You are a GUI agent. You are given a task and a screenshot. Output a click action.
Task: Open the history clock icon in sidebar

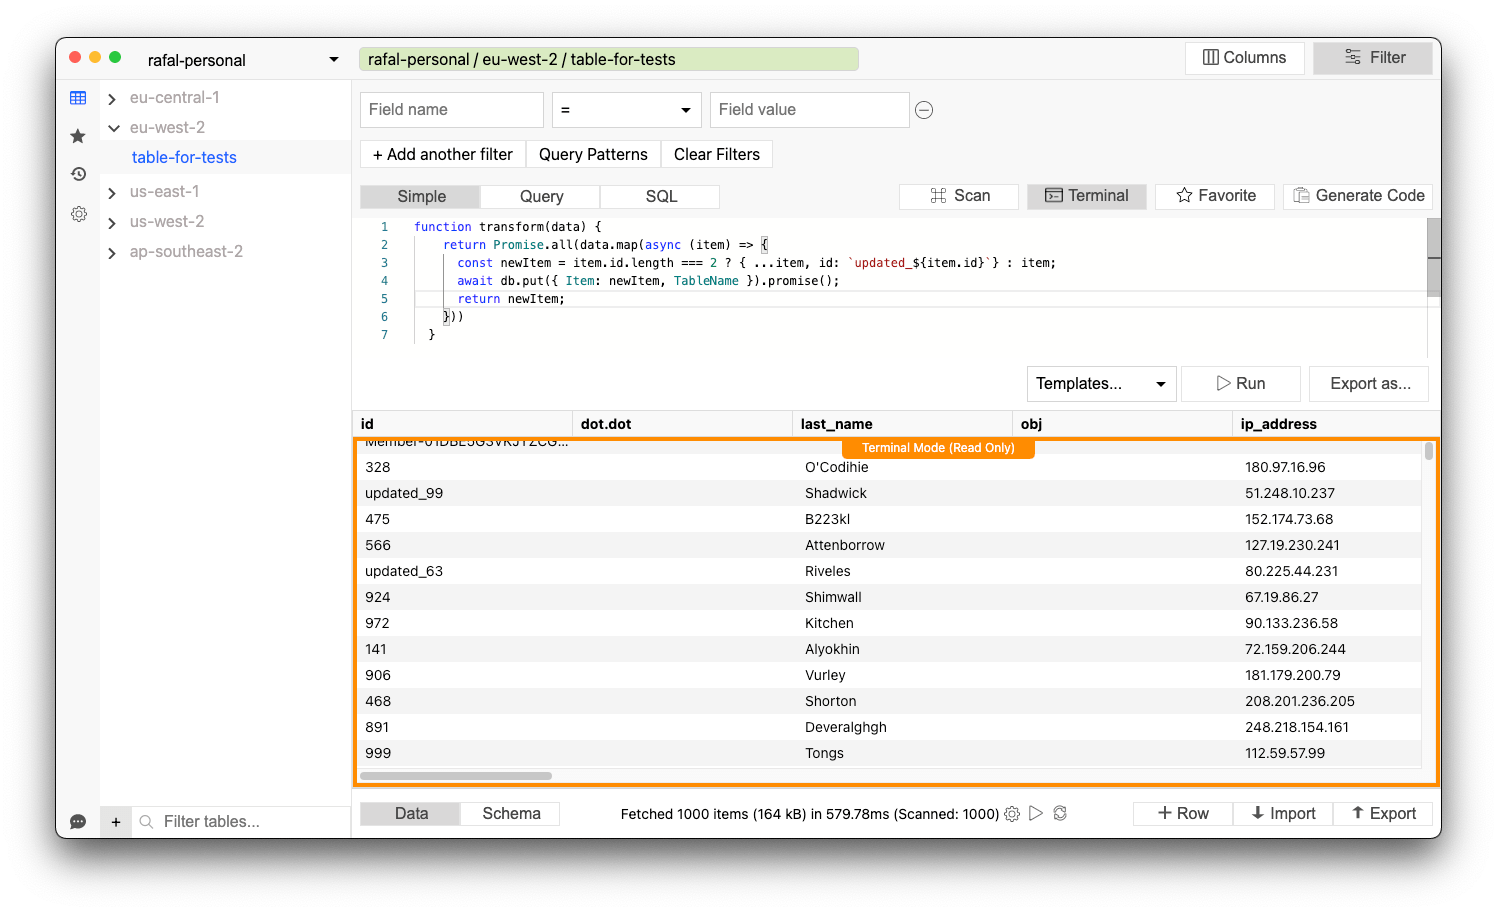(x=78, y=174)
